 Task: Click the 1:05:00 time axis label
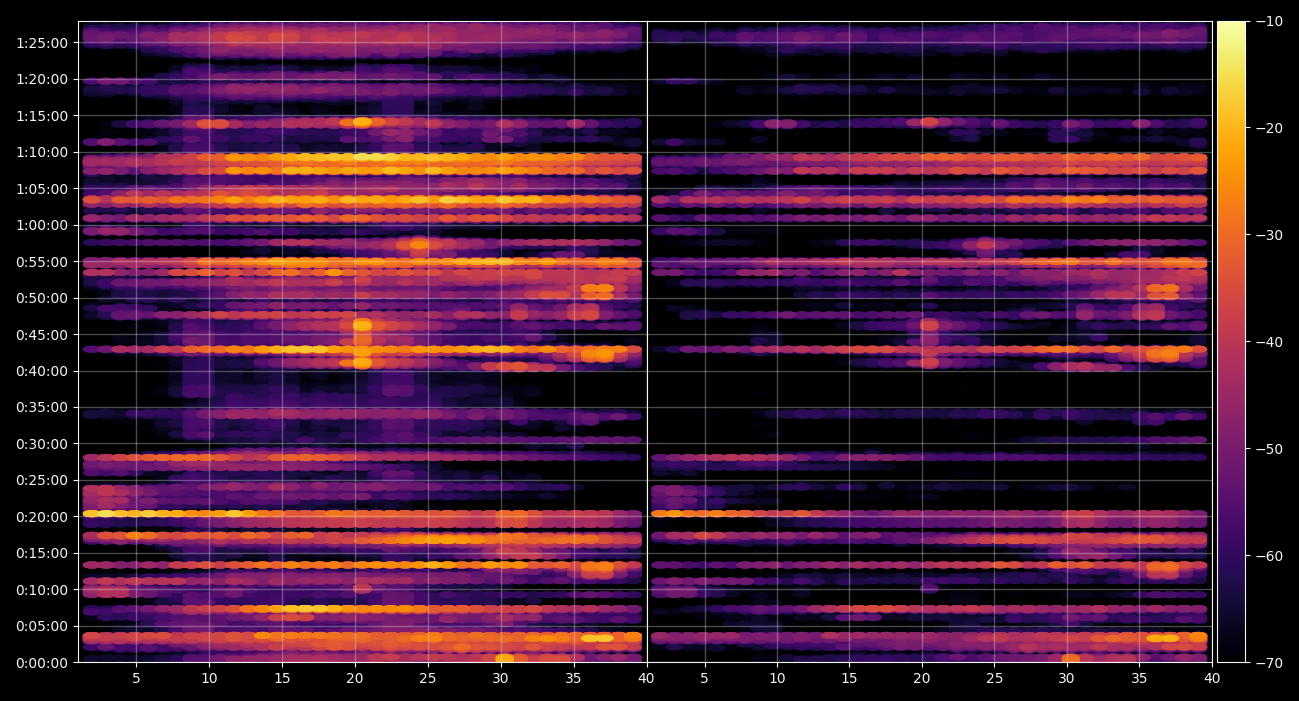[42, 189]
